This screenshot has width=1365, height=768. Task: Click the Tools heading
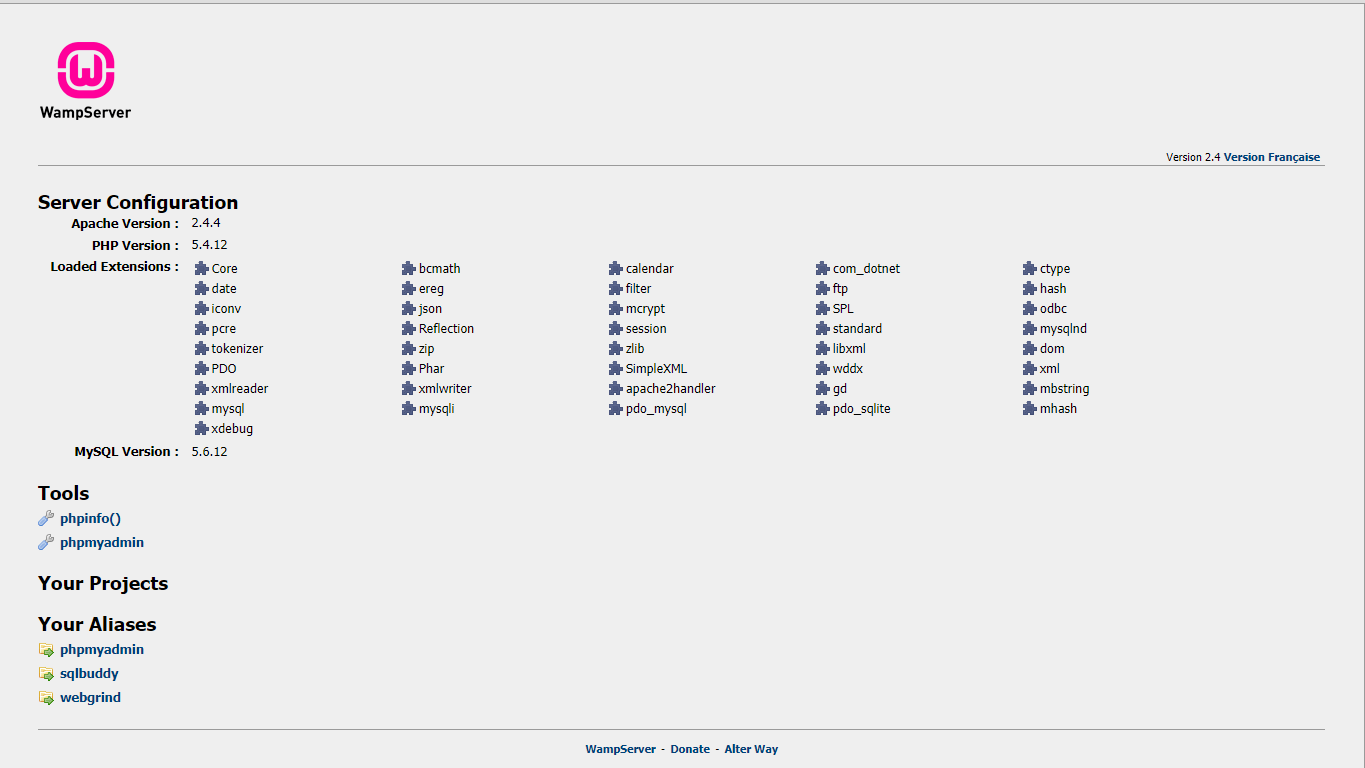pyautogui.click(x=64, y=493)
